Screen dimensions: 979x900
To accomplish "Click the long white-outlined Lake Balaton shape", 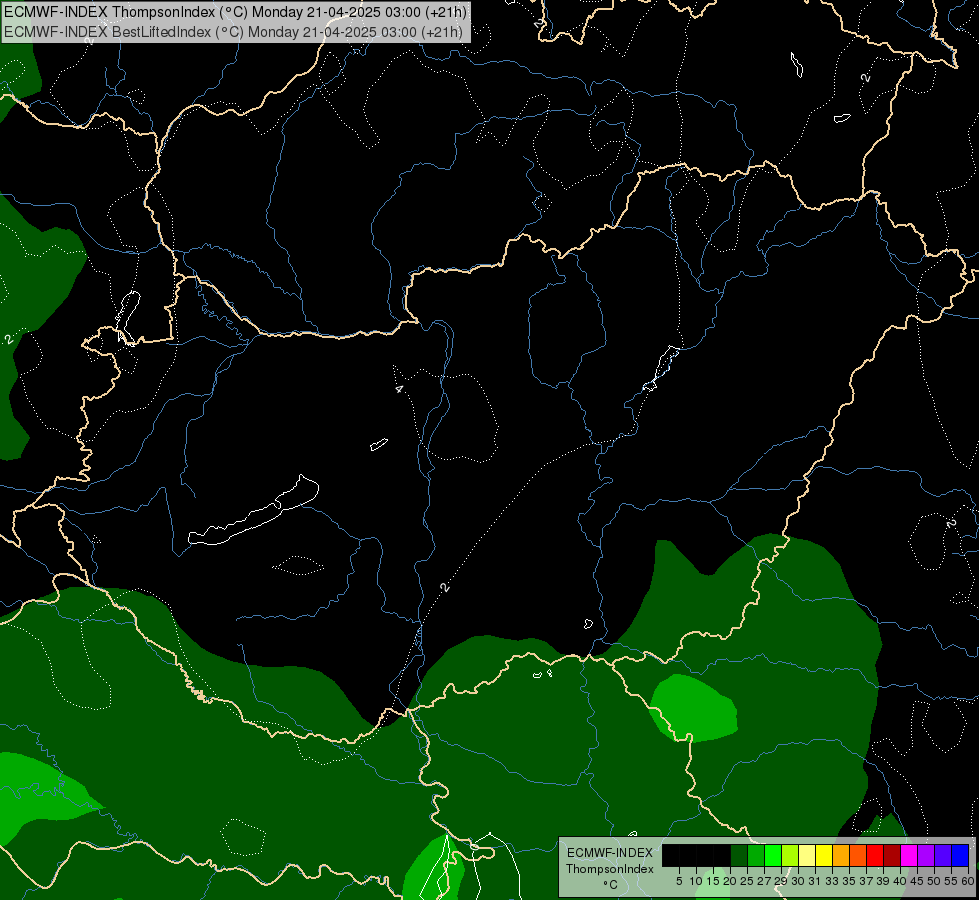I will pos(254,512).
